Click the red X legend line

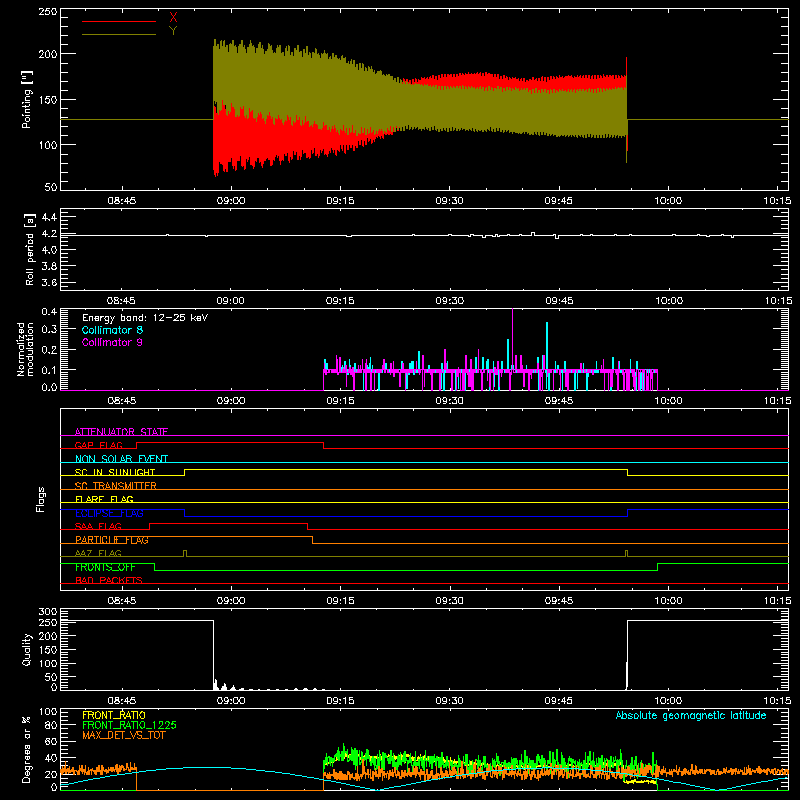[119, 21]
